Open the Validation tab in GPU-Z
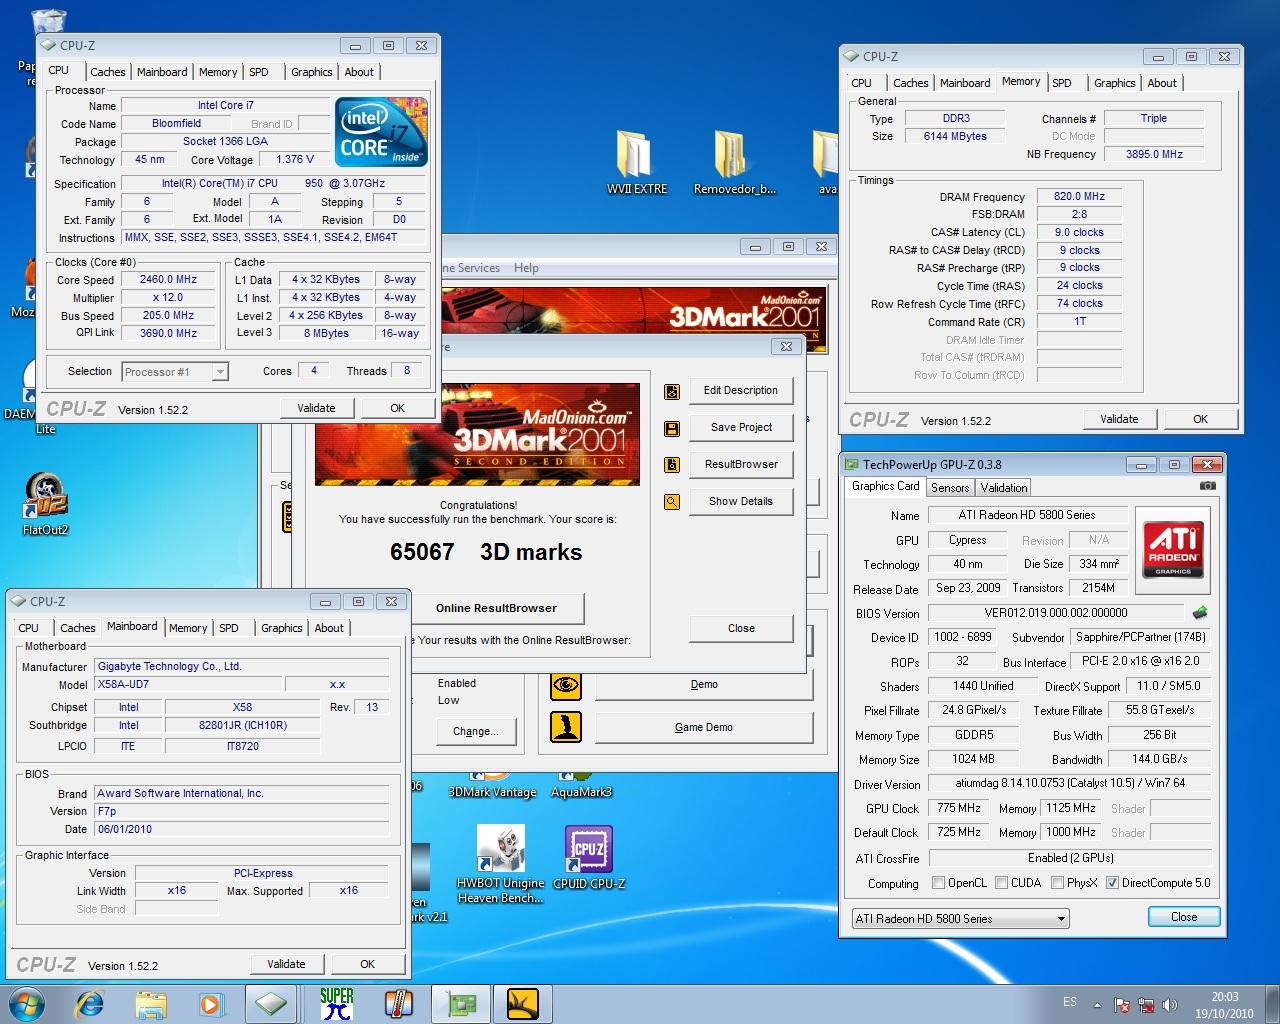The image size is (1280, 1024). (x=1003, y=488)
